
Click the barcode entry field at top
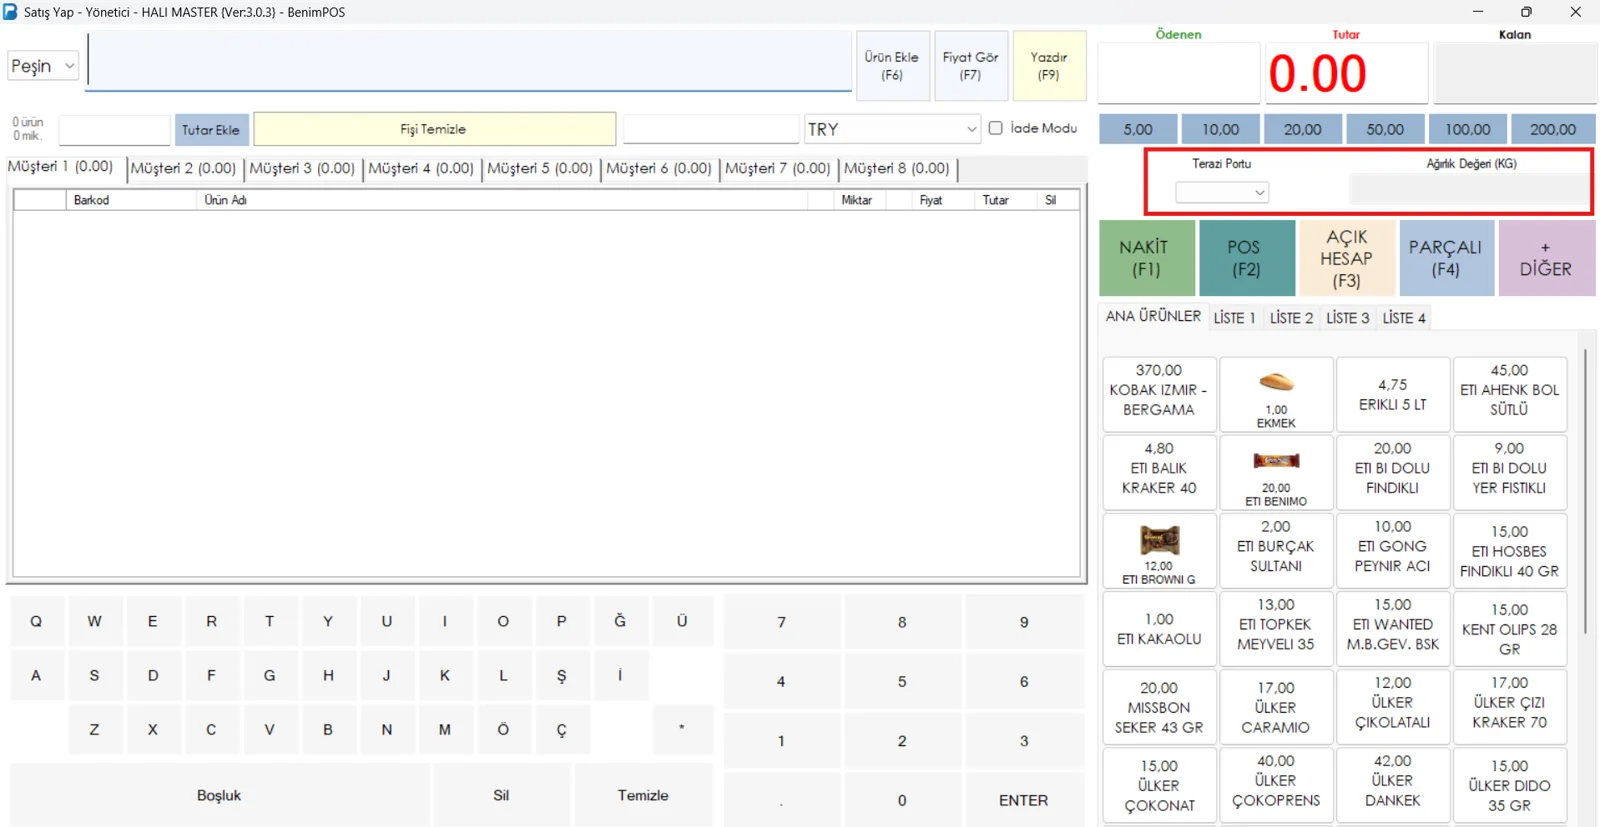point(469,62)
